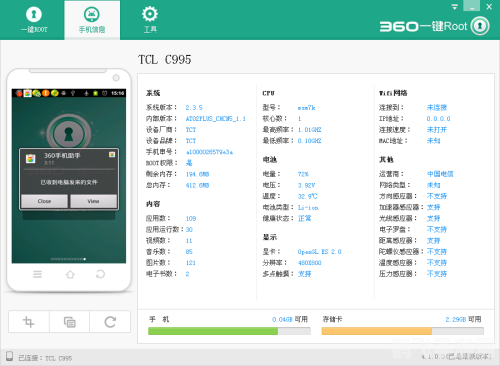This screenshot has width=500, height=366.
Task: Click the lock icon on phone screen
Action: click(69, 134)
